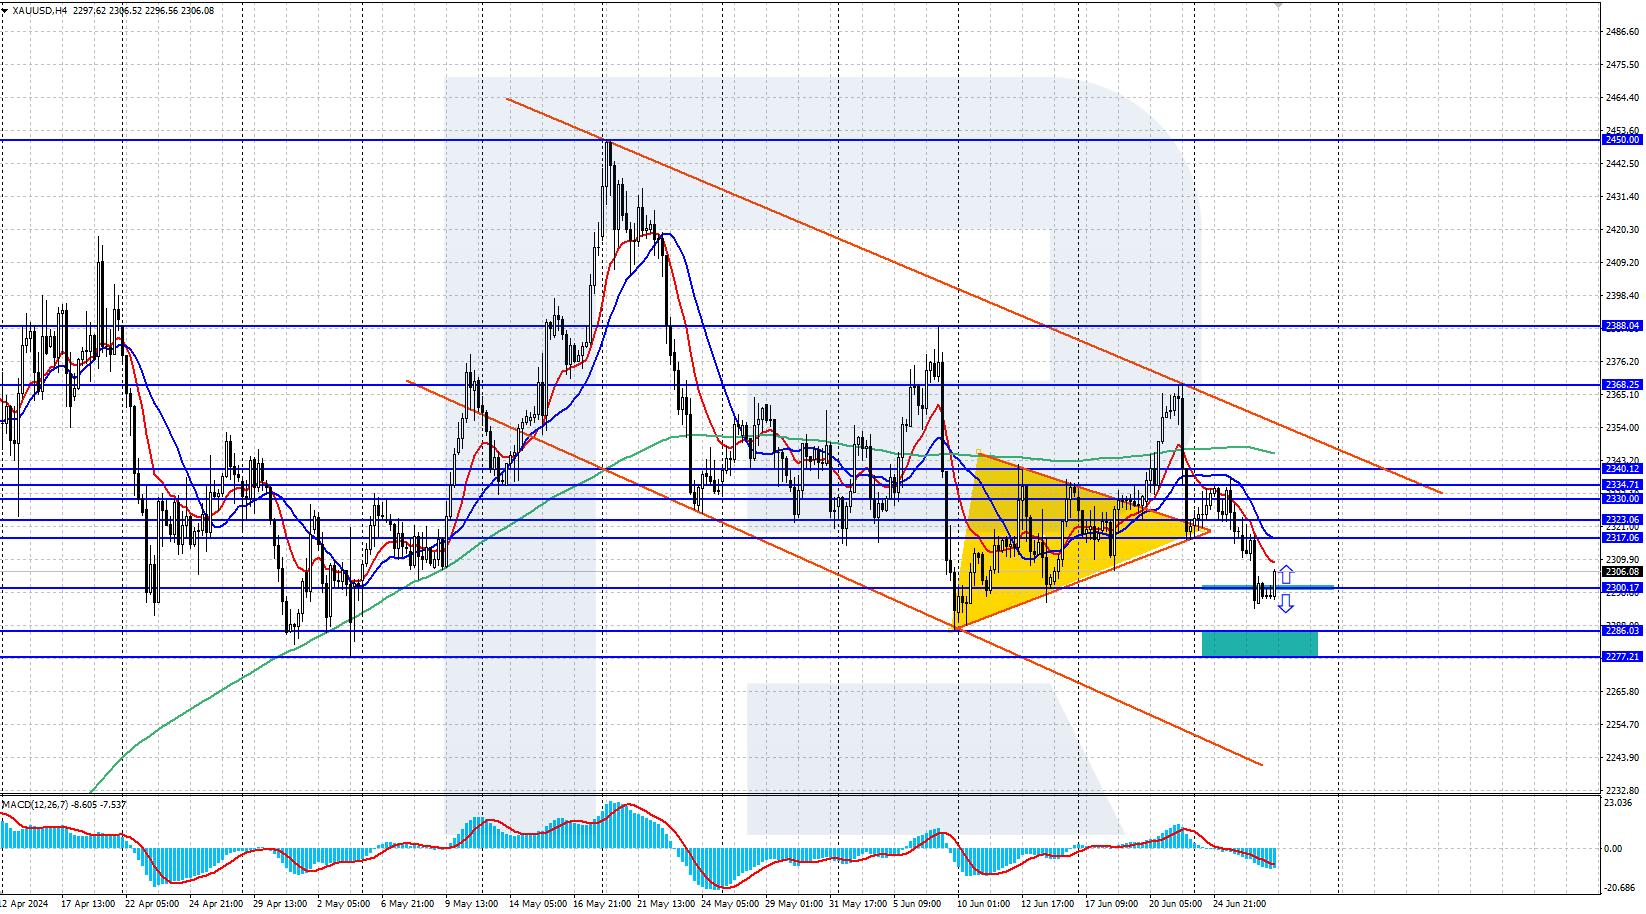Select the 2368.25 horizontal line label

click(x=1621, y=385)
